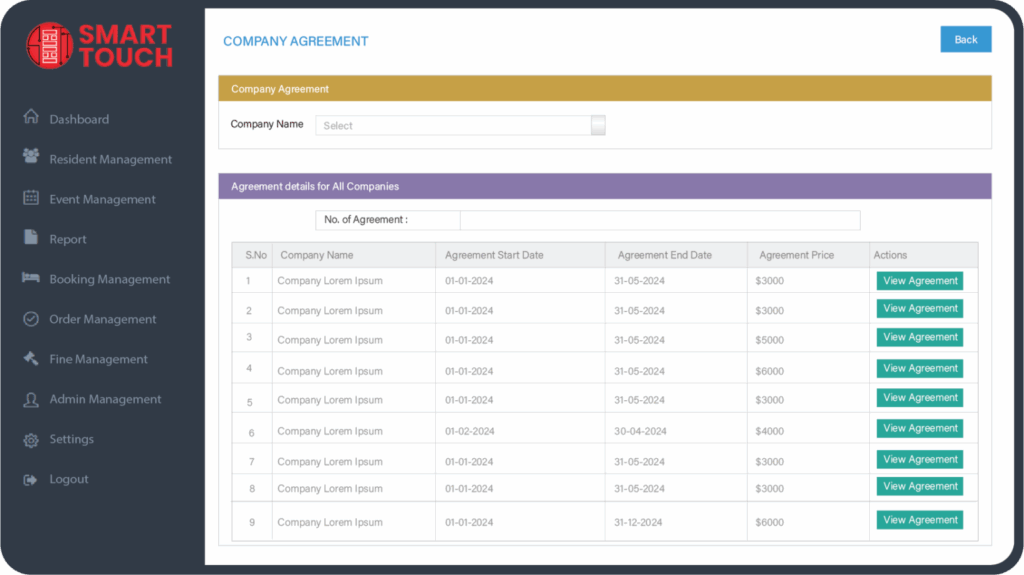The width and height of the screenshot is (1024, 575).
Task: Click the Order Management checkmark icon
Action: (31, 319)
